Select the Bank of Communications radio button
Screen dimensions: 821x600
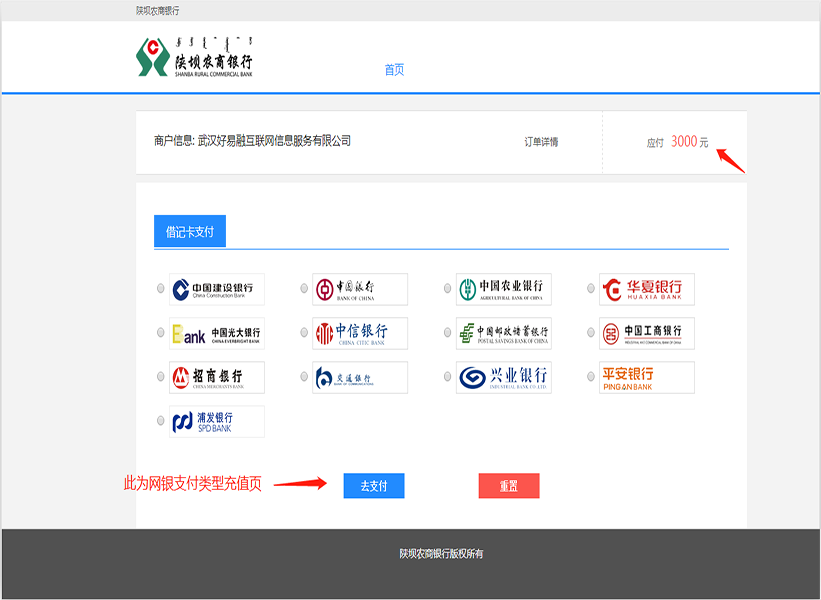pyautogui.click(x=304, y=376)
